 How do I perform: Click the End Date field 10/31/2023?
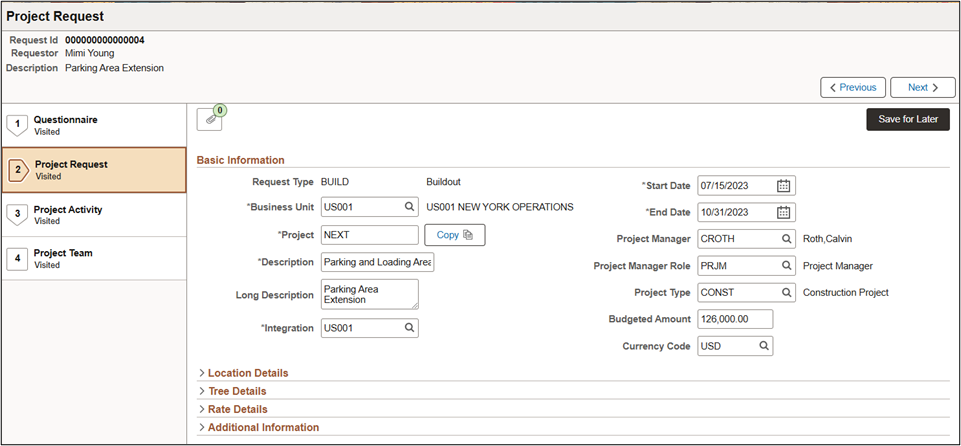[746, 212]
